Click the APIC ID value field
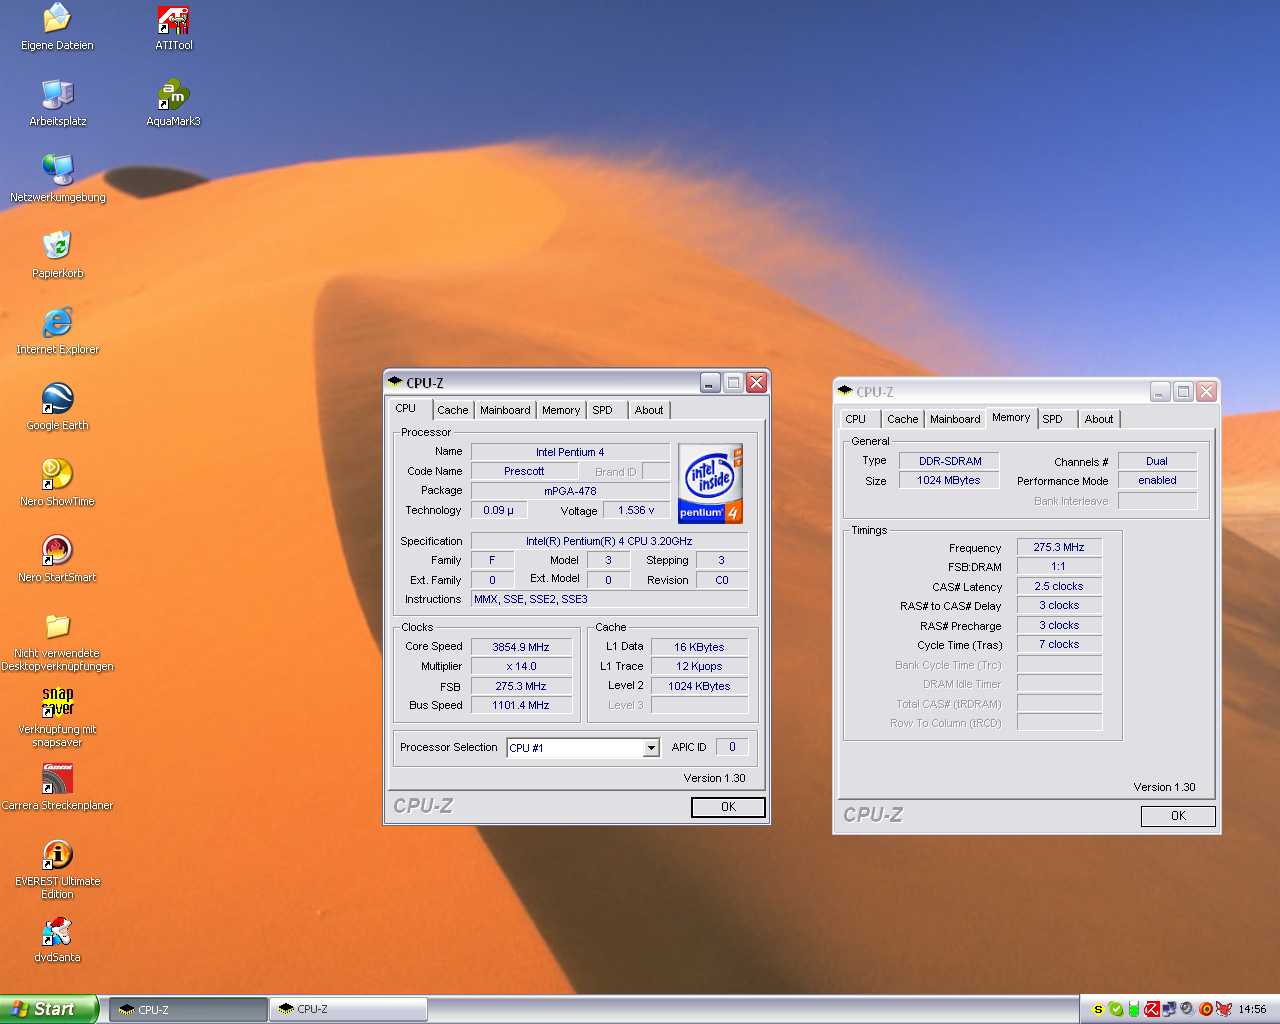This screenshot has height=1024, width=1280. click(x=732, y=747)
